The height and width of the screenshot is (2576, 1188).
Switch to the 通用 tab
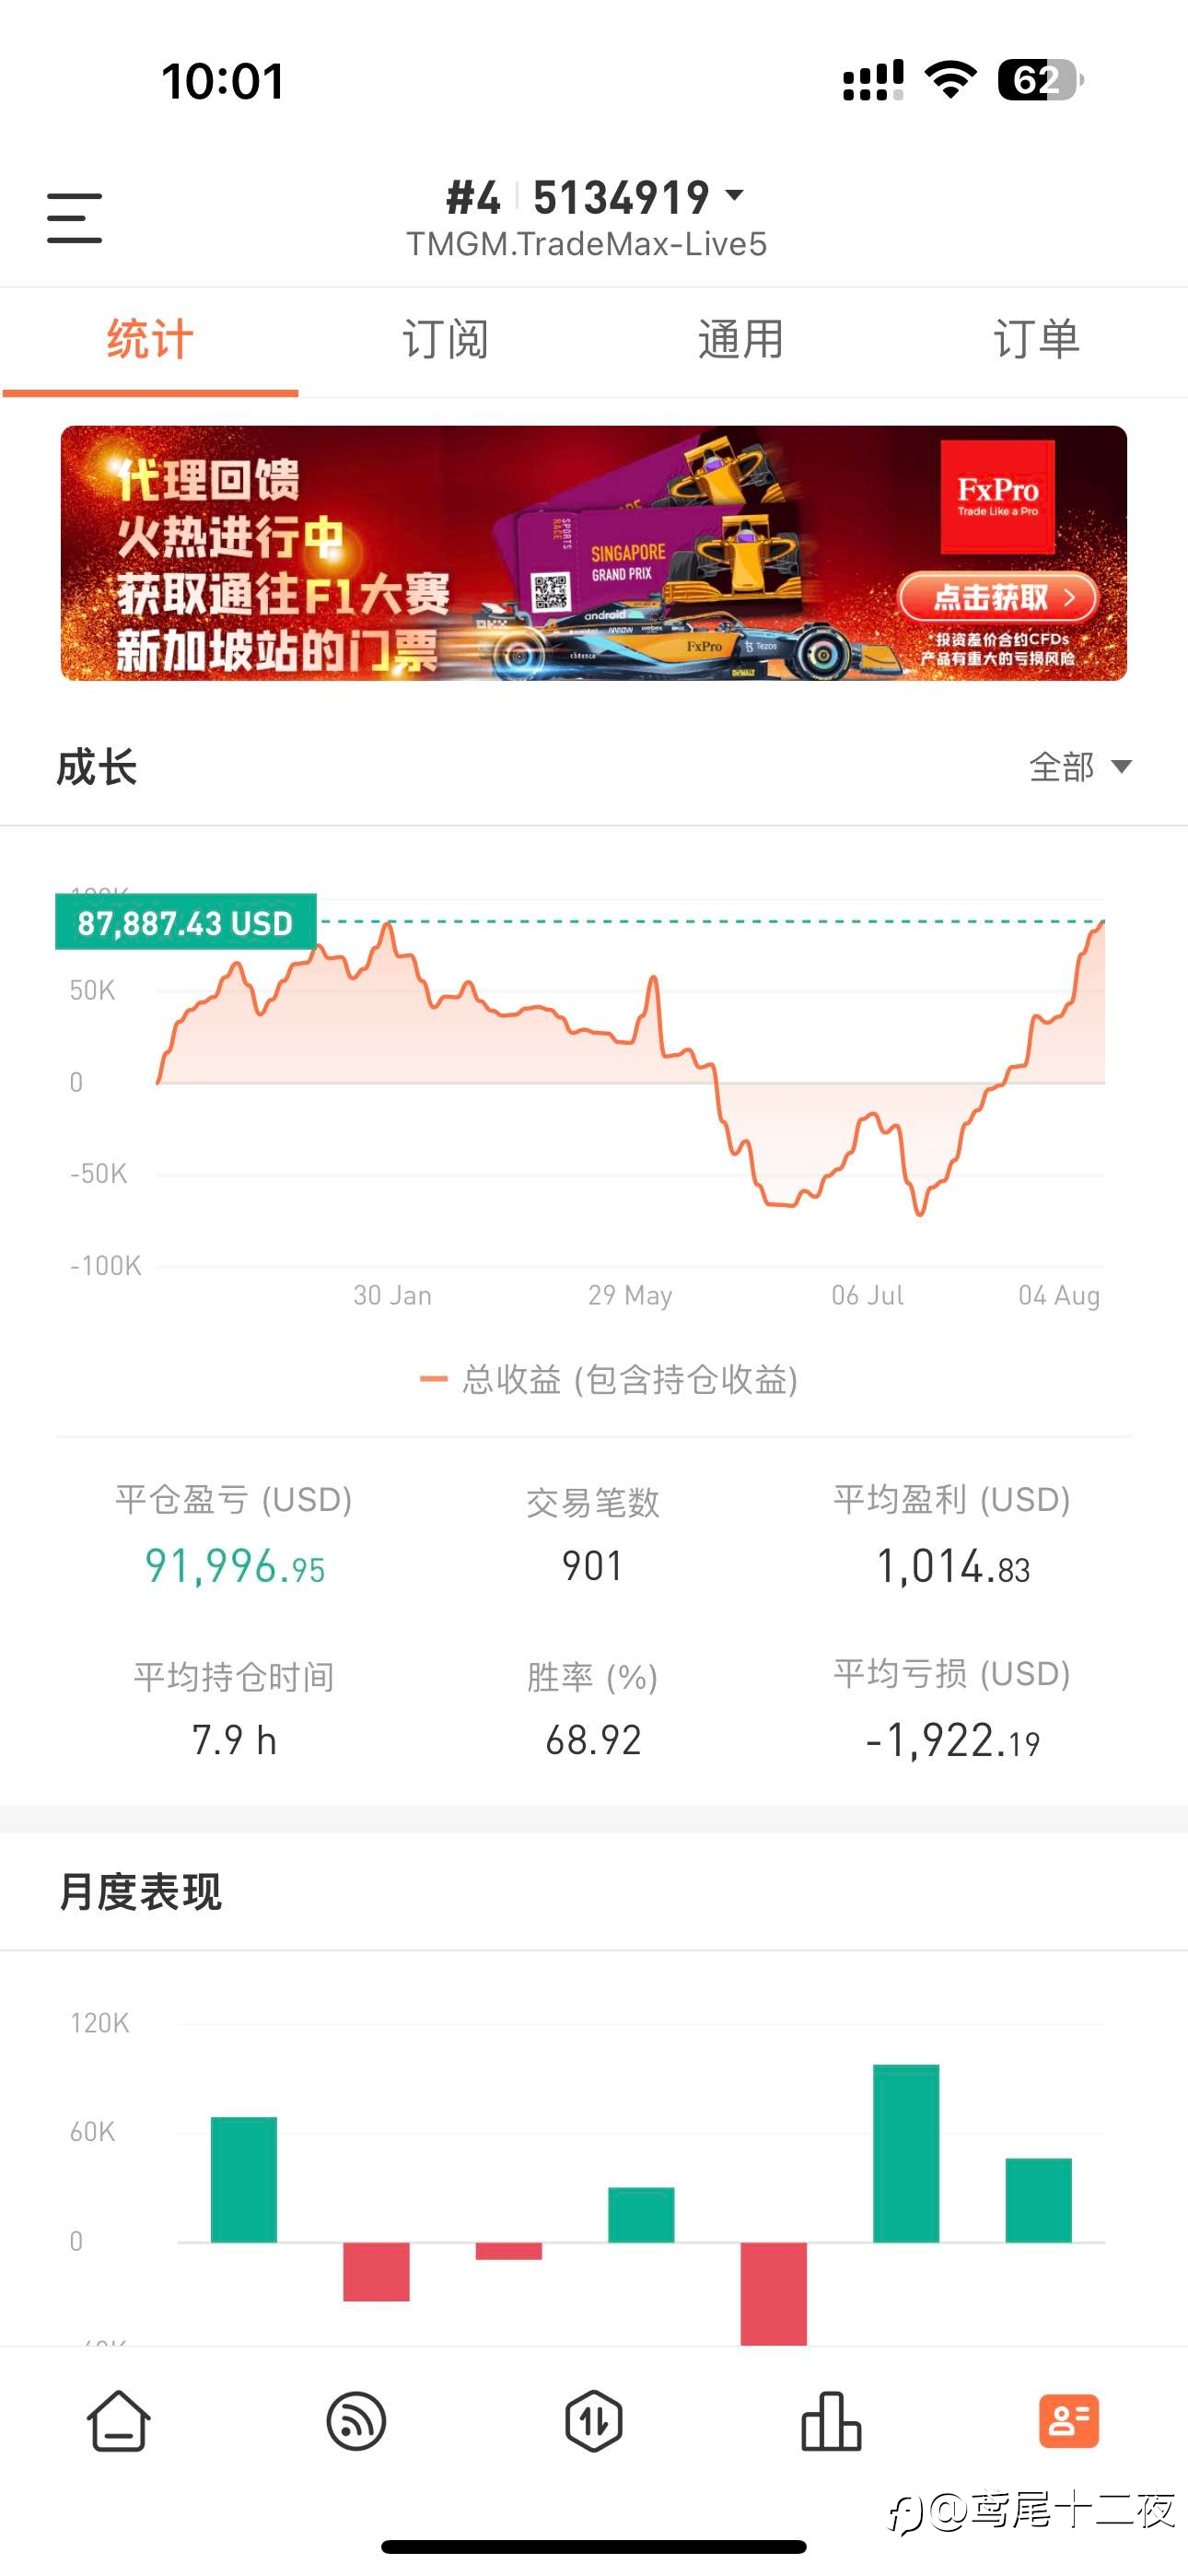[x=741, y=339]
